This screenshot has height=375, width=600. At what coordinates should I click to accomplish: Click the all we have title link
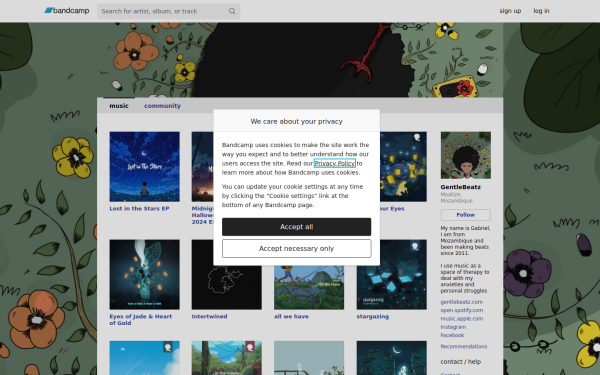click(291, 316)
